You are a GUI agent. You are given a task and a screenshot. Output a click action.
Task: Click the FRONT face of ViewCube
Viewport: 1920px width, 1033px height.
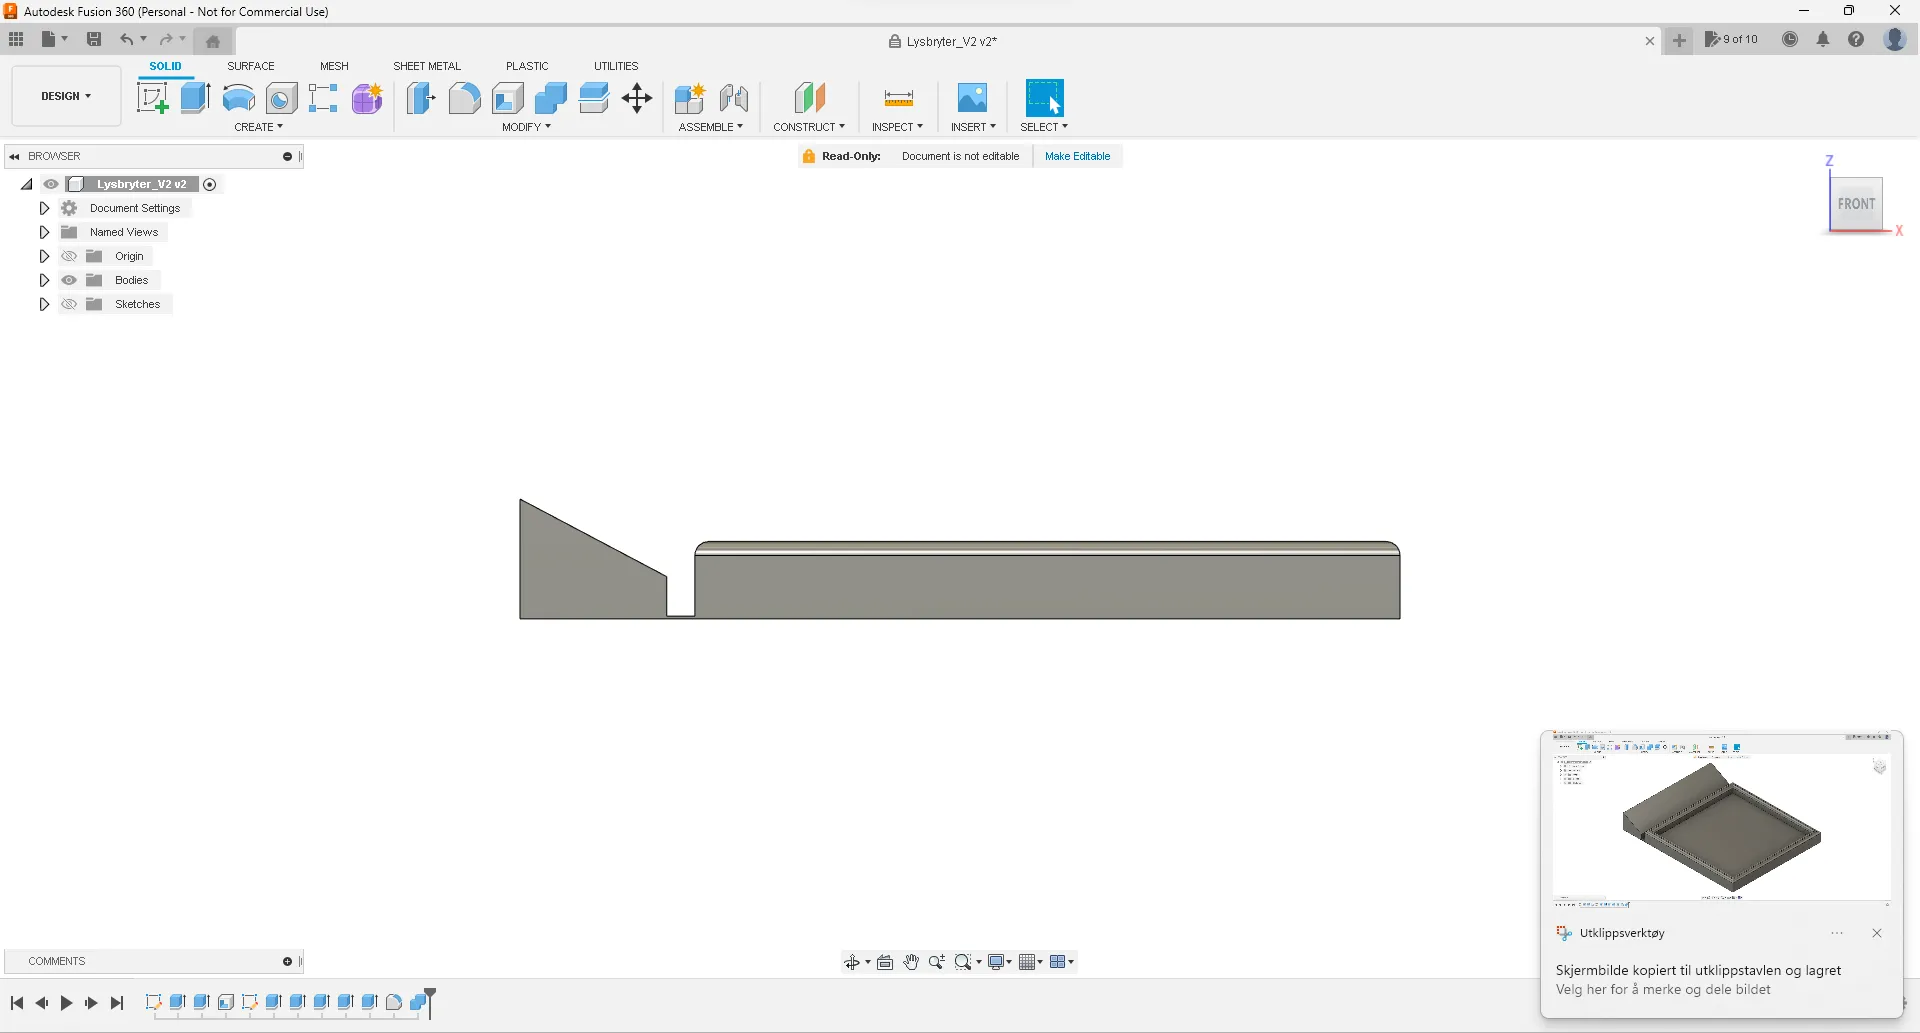pos(1856,204)
